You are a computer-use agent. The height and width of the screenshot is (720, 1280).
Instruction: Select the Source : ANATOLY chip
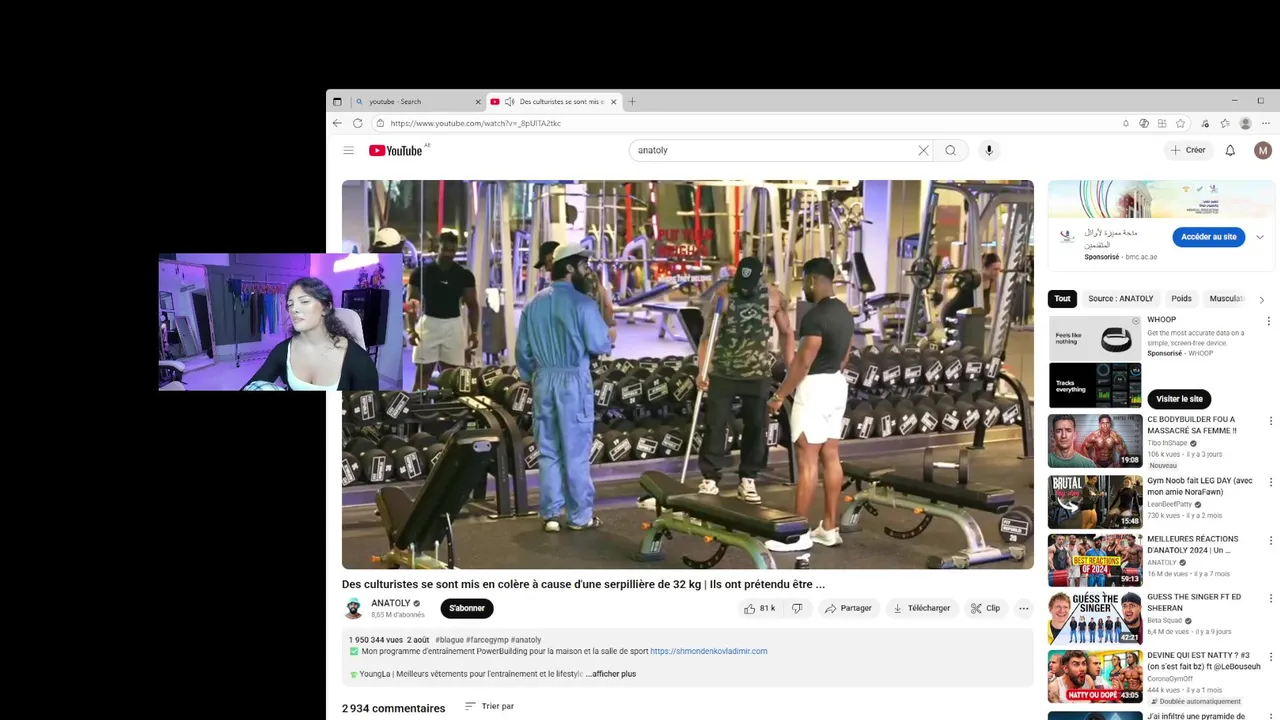(1120, 299)
